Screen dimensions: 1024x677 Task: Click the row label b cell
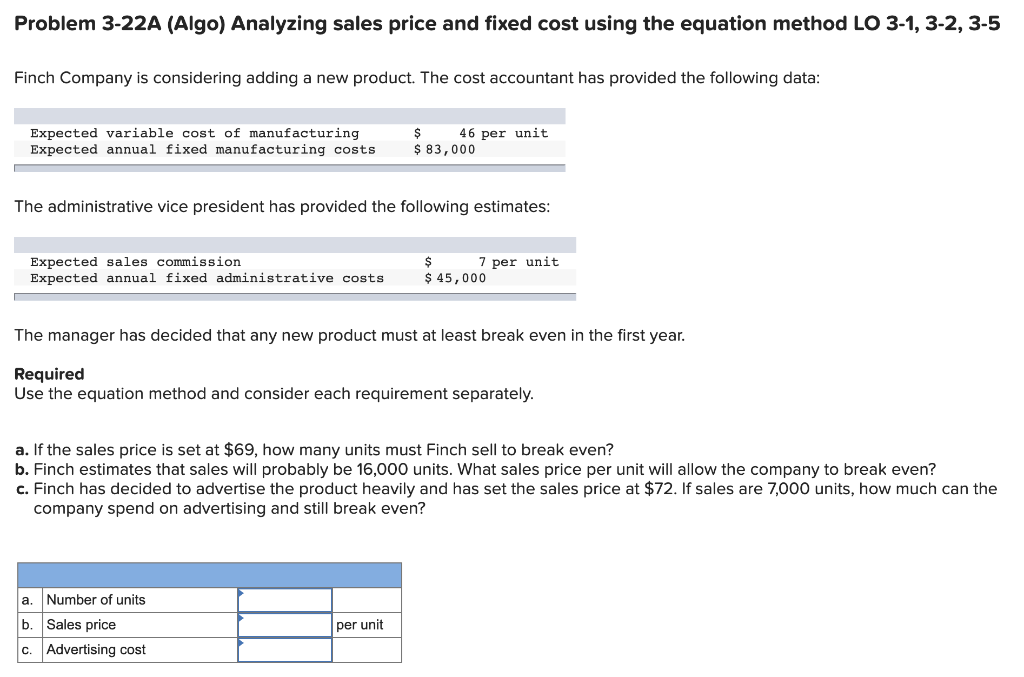[x=27, y=624]
